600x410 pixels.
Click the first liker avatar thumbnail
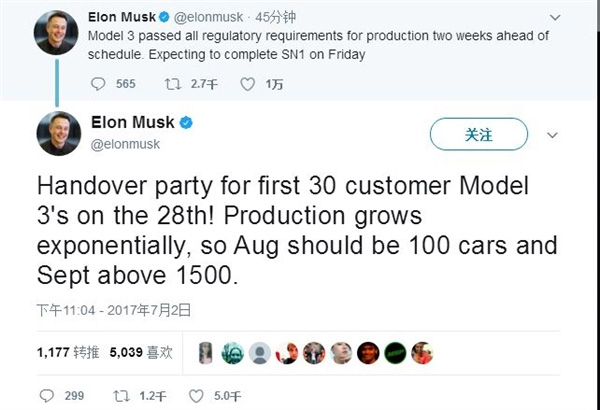coord(205,352)
